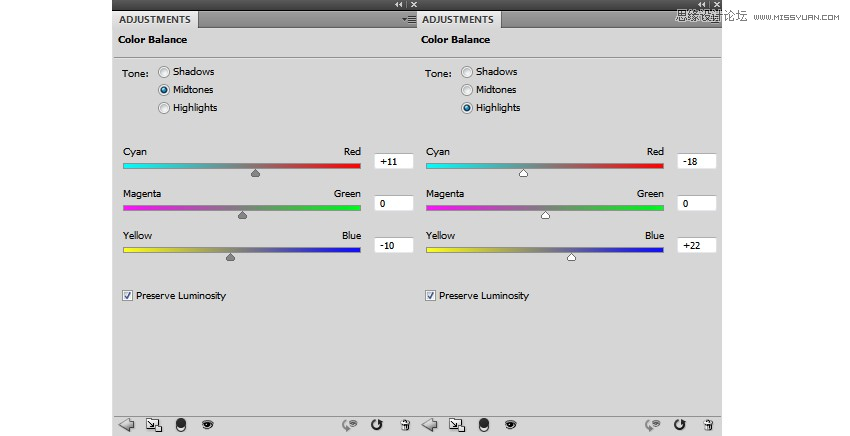Select Midtones tone in right panel
Image resolution: width=850 pixels, height=436 pixels.
pos(467,89)
